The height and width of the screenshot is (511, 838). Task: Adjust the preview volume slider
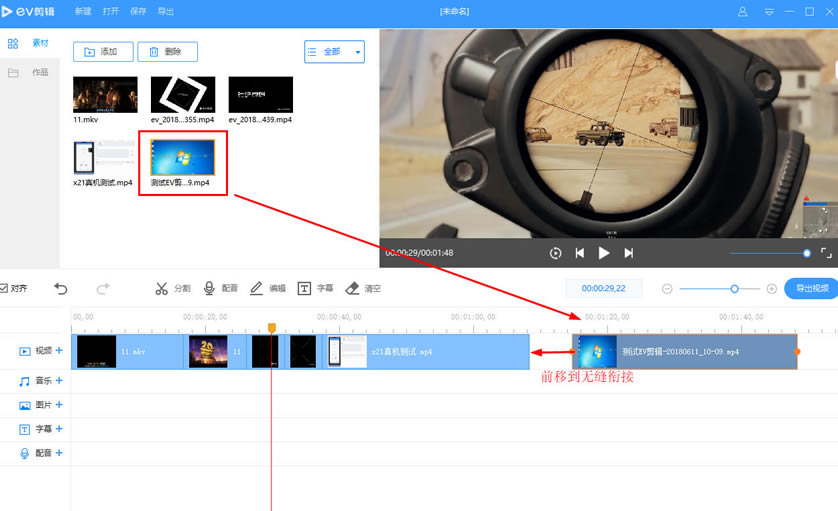[806, 253]
